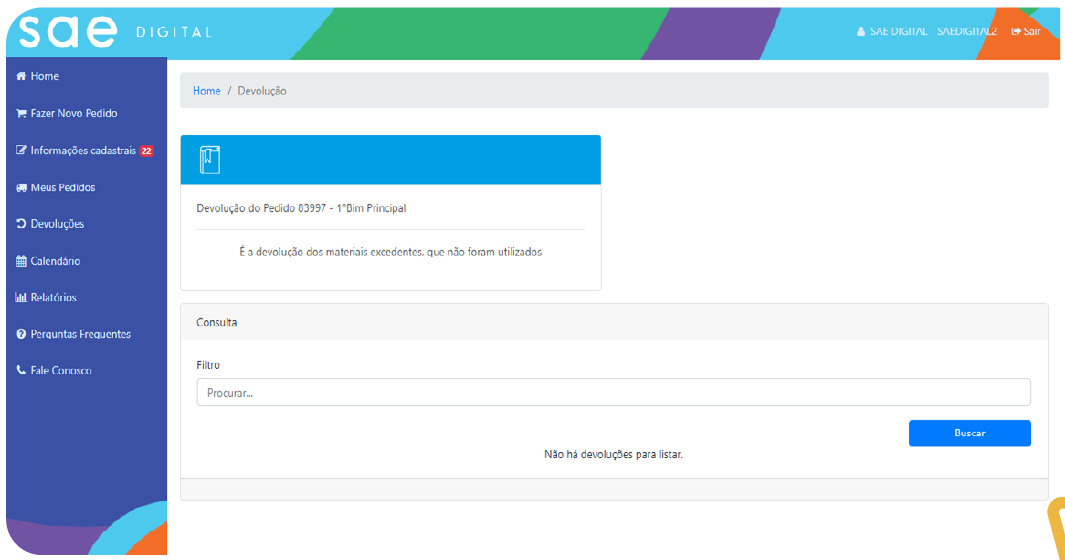Screen dimensions: 1065x560
Task: Click the description about materiais excedentes
Action: point(391,252)
